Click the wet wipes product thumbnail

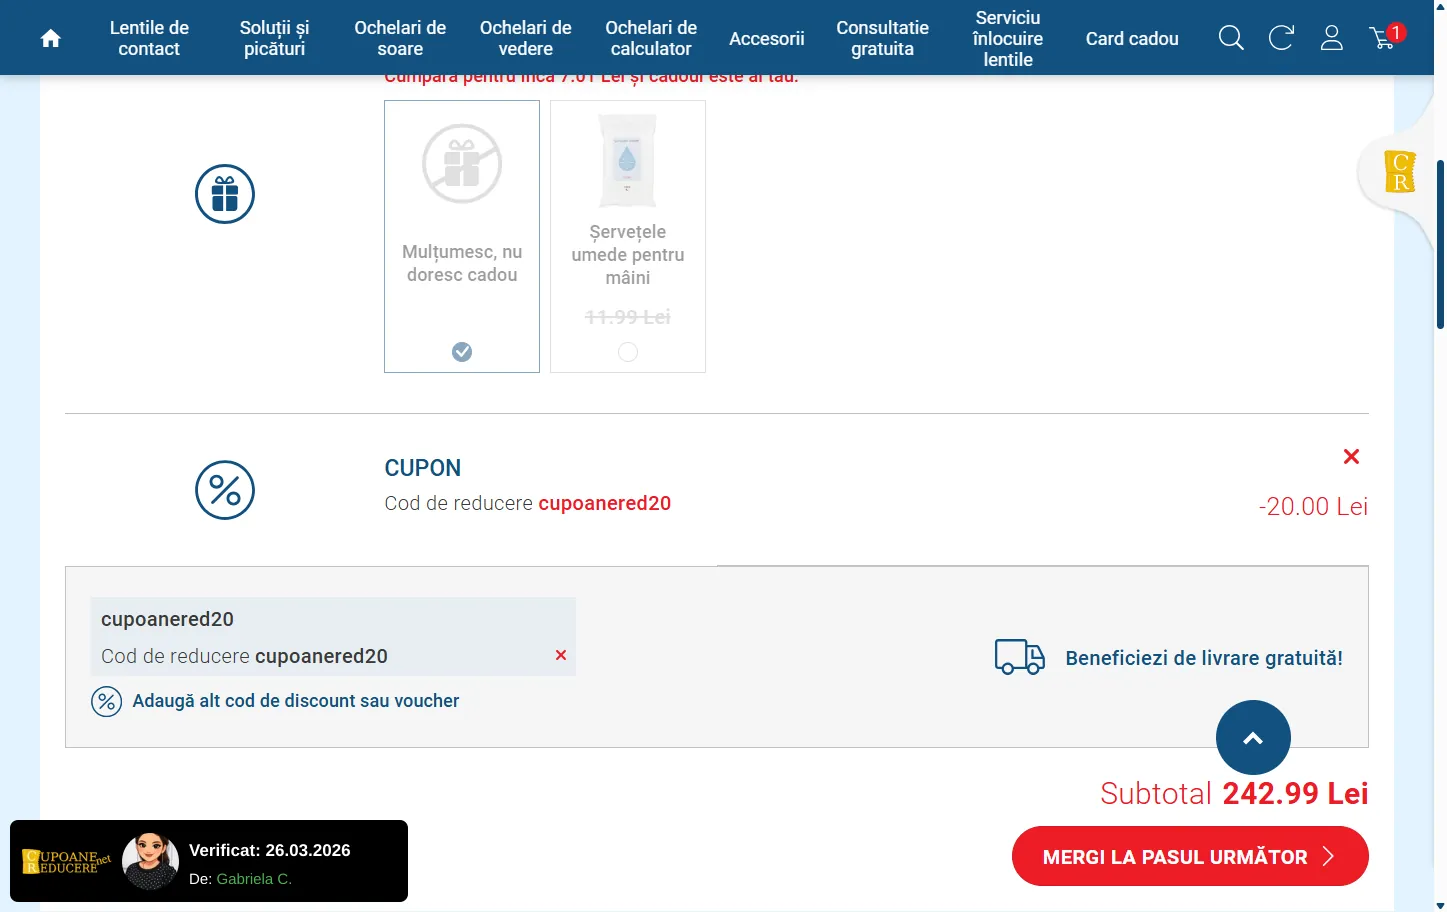tap(627, 161)
